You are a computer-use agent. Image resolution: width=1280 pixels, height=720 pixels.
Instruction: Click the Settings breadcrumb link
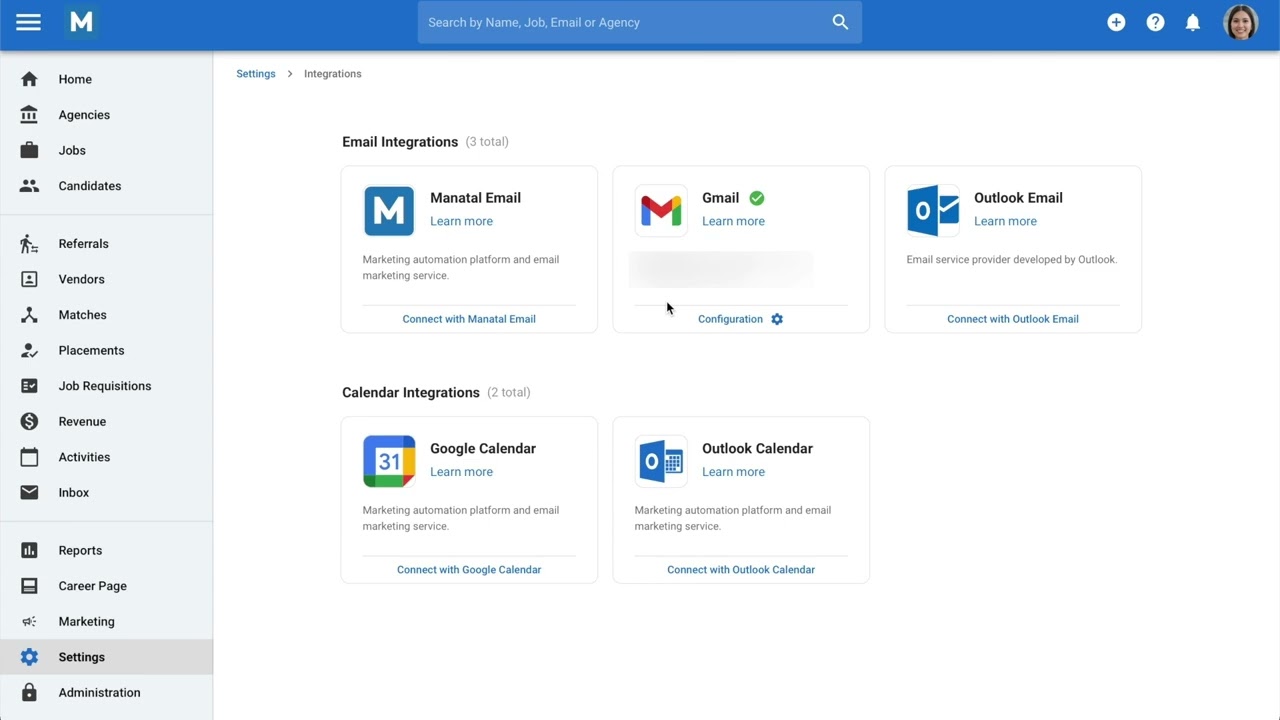pos(256,74)
